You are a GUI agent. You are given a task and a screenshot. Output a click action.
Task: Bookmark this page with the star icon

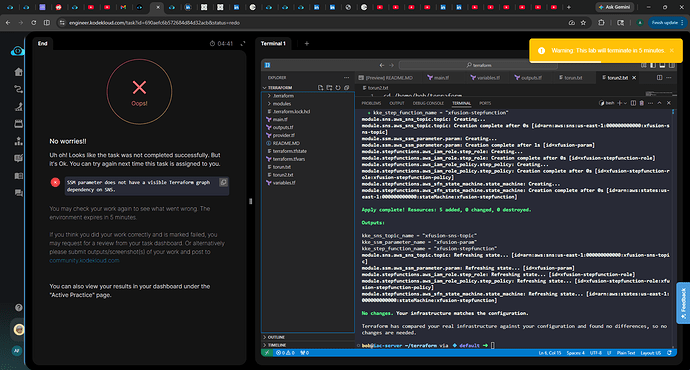tap(583, 22)
